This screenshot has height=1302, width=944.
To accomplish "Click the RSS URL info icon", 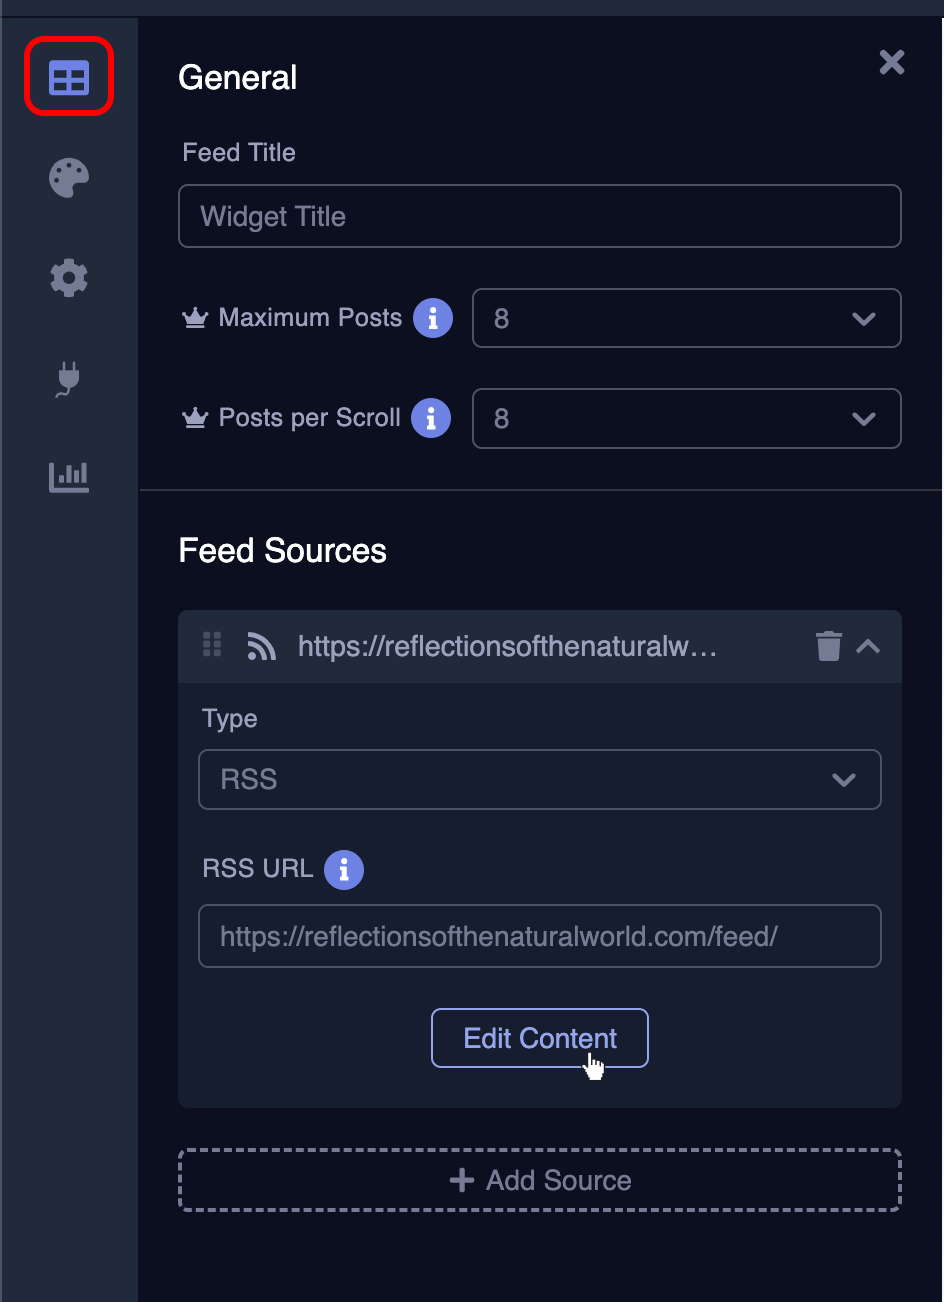I will (x=344, y=869).
